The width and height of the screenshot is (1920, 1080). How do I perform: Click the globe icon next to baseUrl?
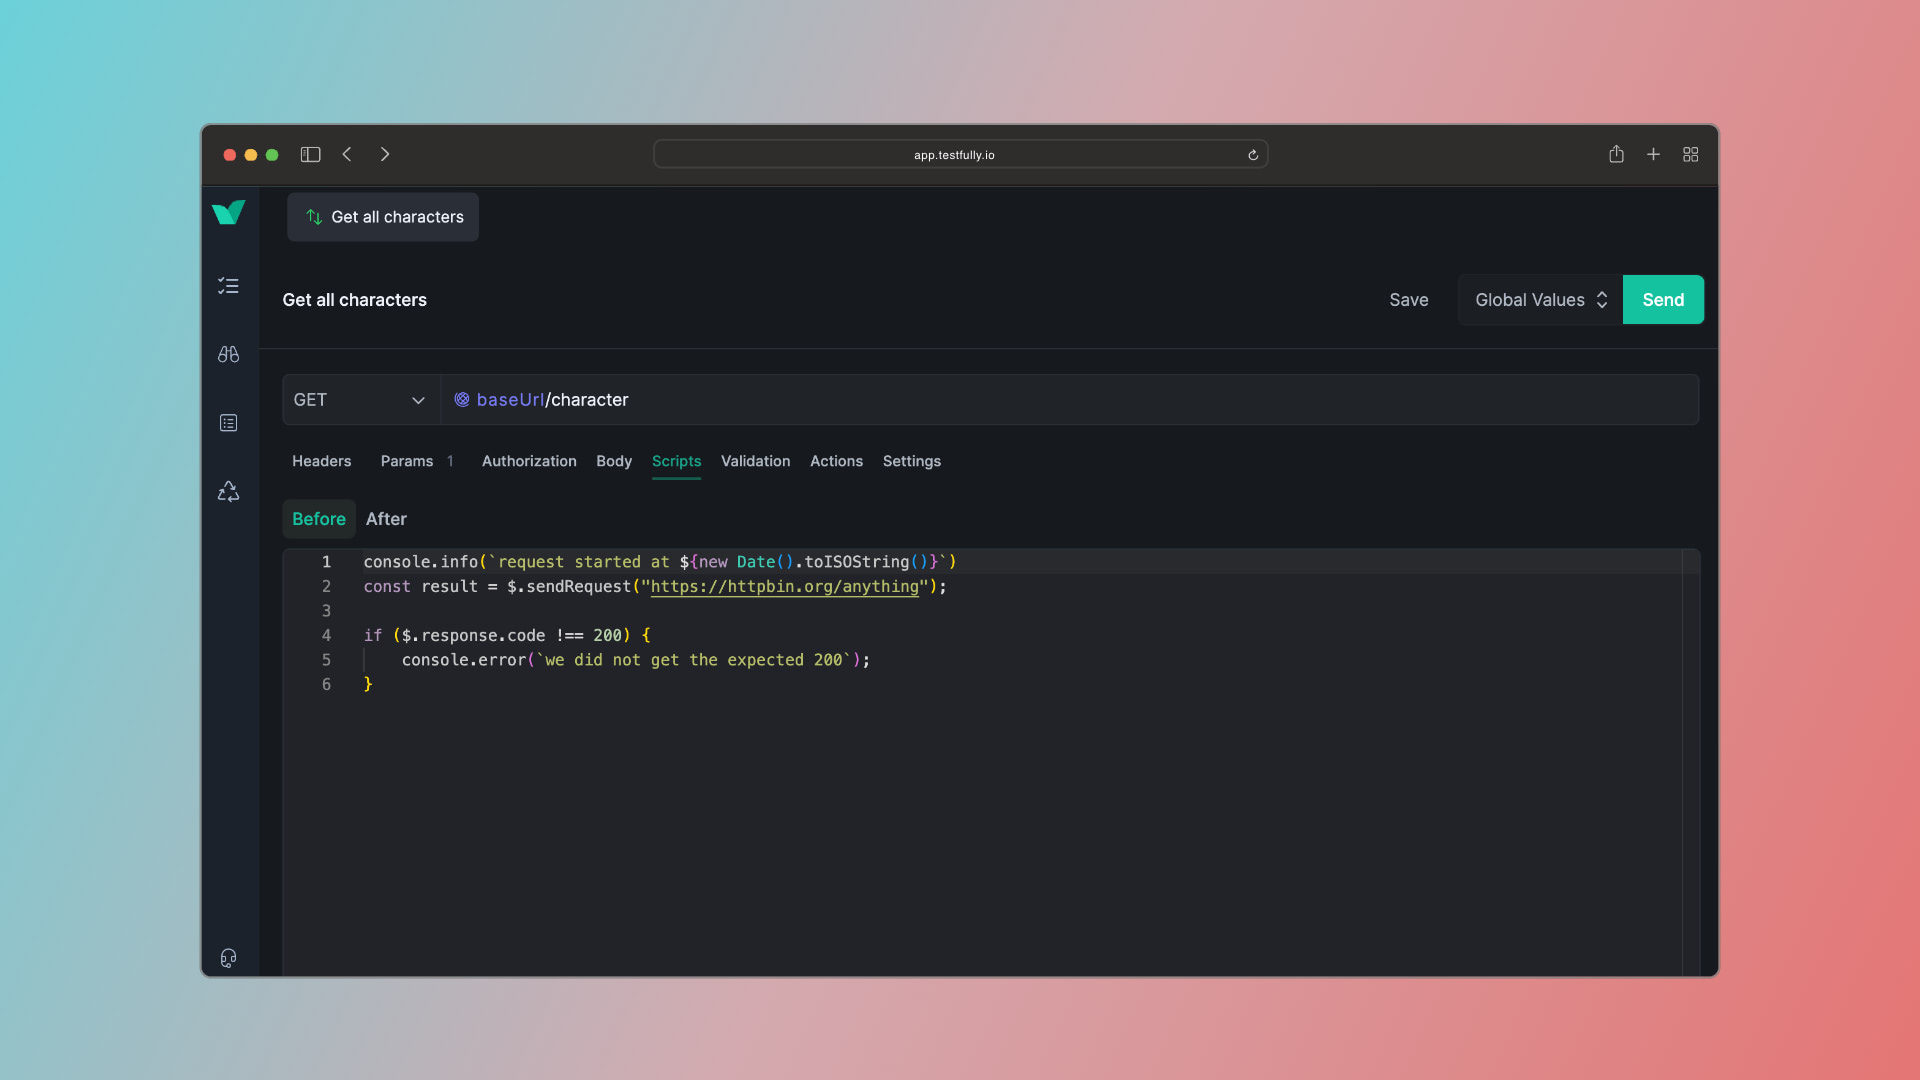(x=461, y=399)
